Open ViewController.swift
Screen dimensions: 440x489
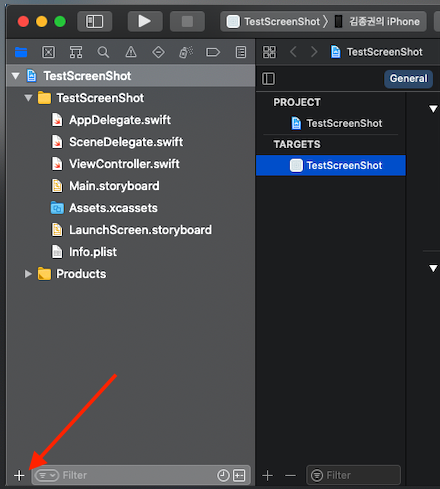click(x=116, y=164)
